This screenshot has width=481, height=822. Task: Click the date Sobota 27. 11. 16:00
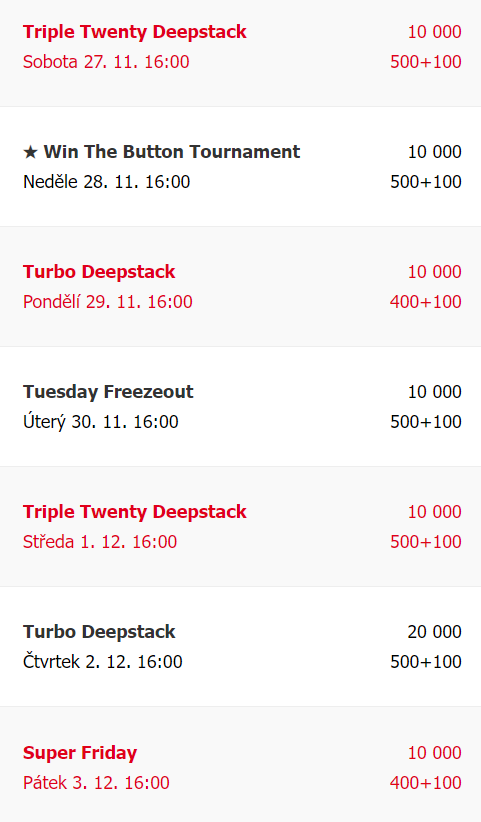[x=106, y=62]
